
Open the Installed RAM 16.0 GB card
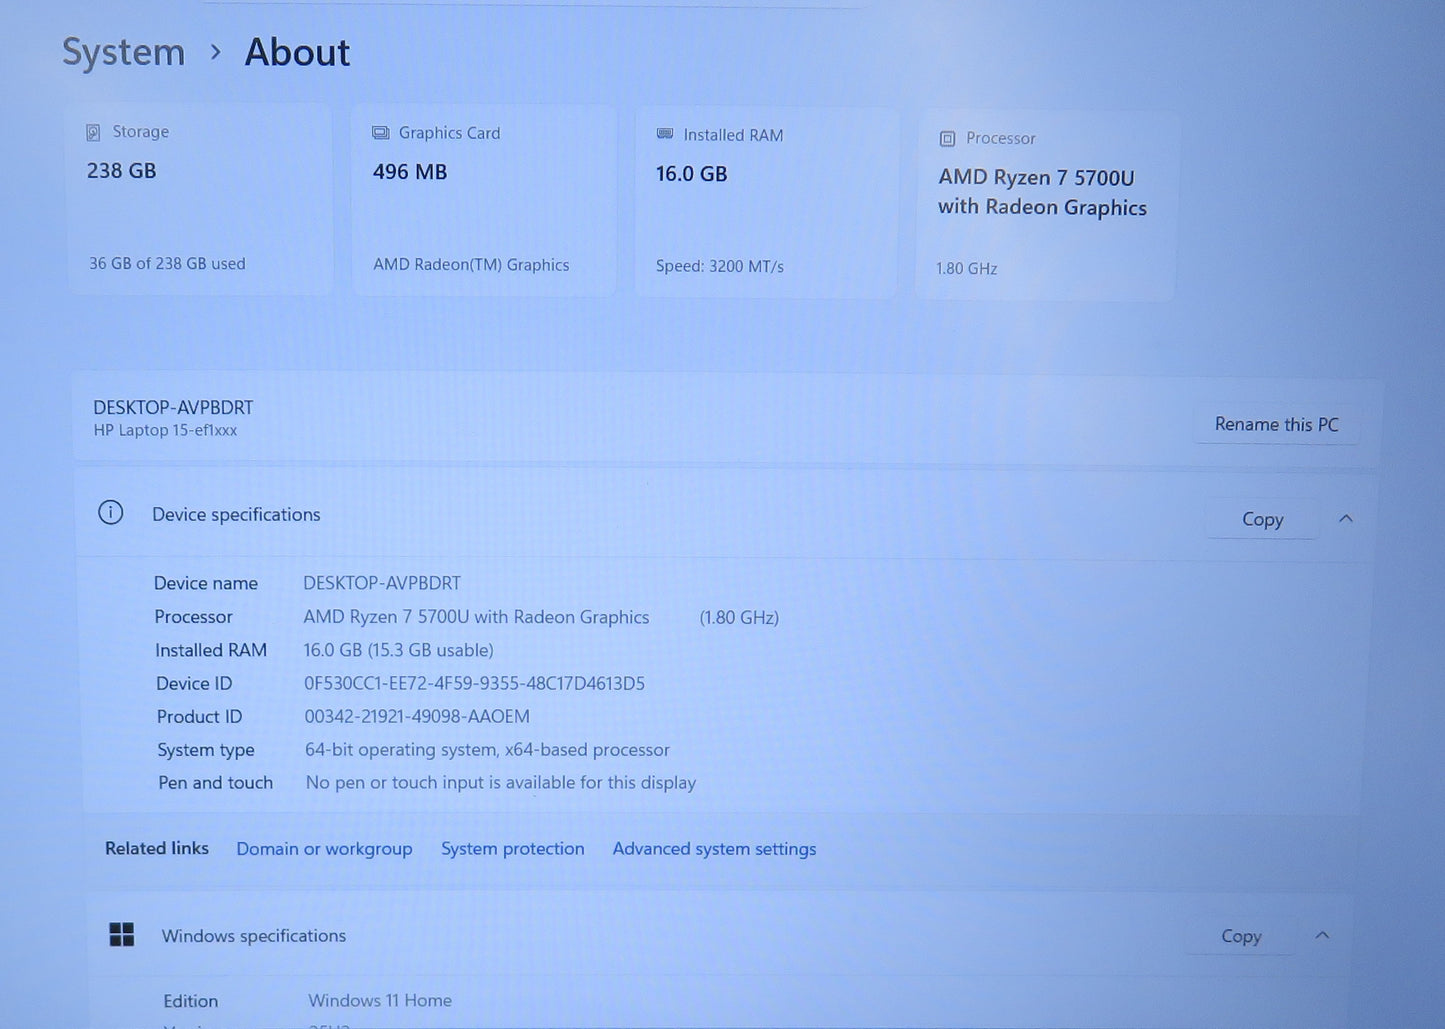click(x=766, y=202)
